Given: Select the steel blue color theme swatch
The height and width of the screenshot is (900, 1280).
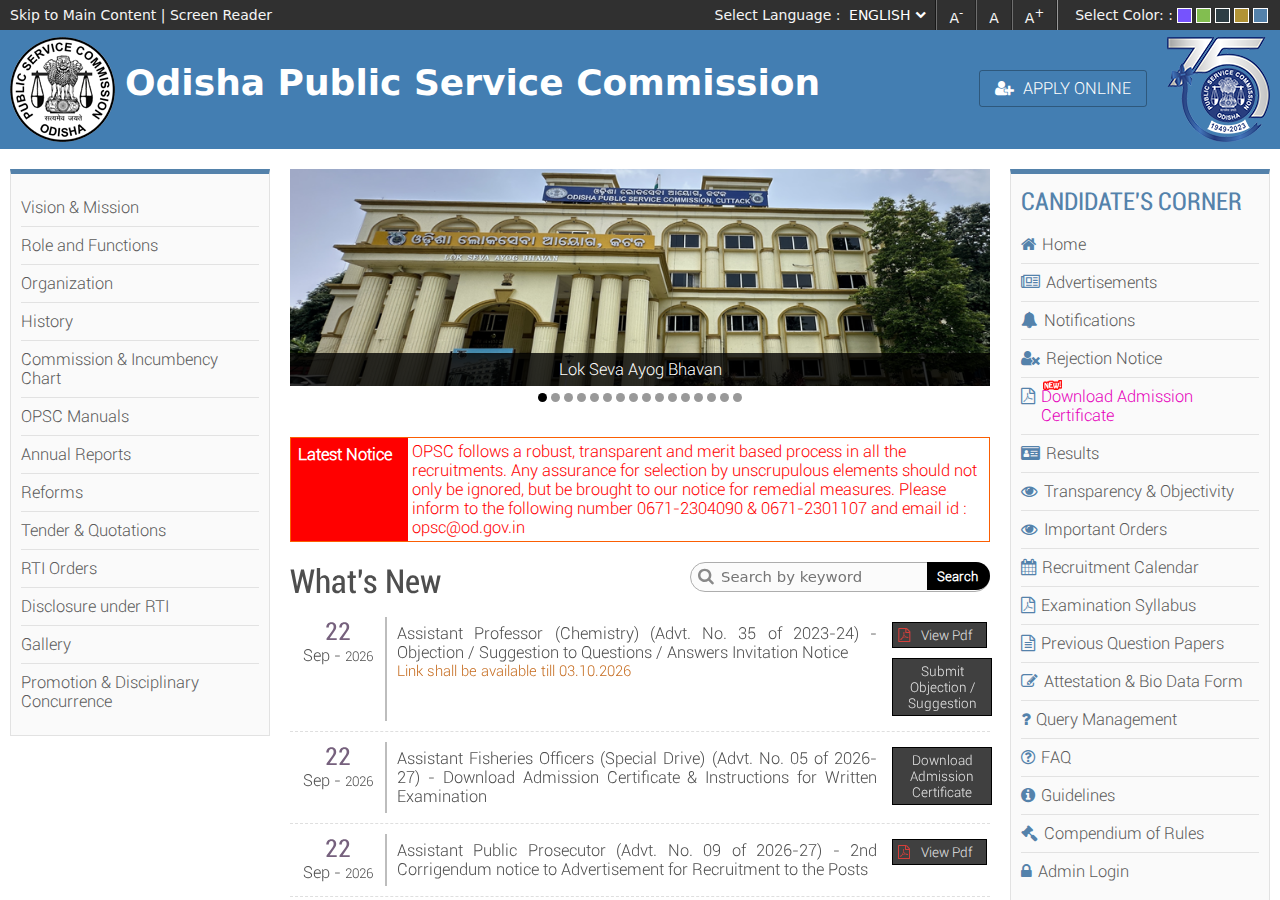Looking at the screenshot, I should click(x=1260, y=15).
